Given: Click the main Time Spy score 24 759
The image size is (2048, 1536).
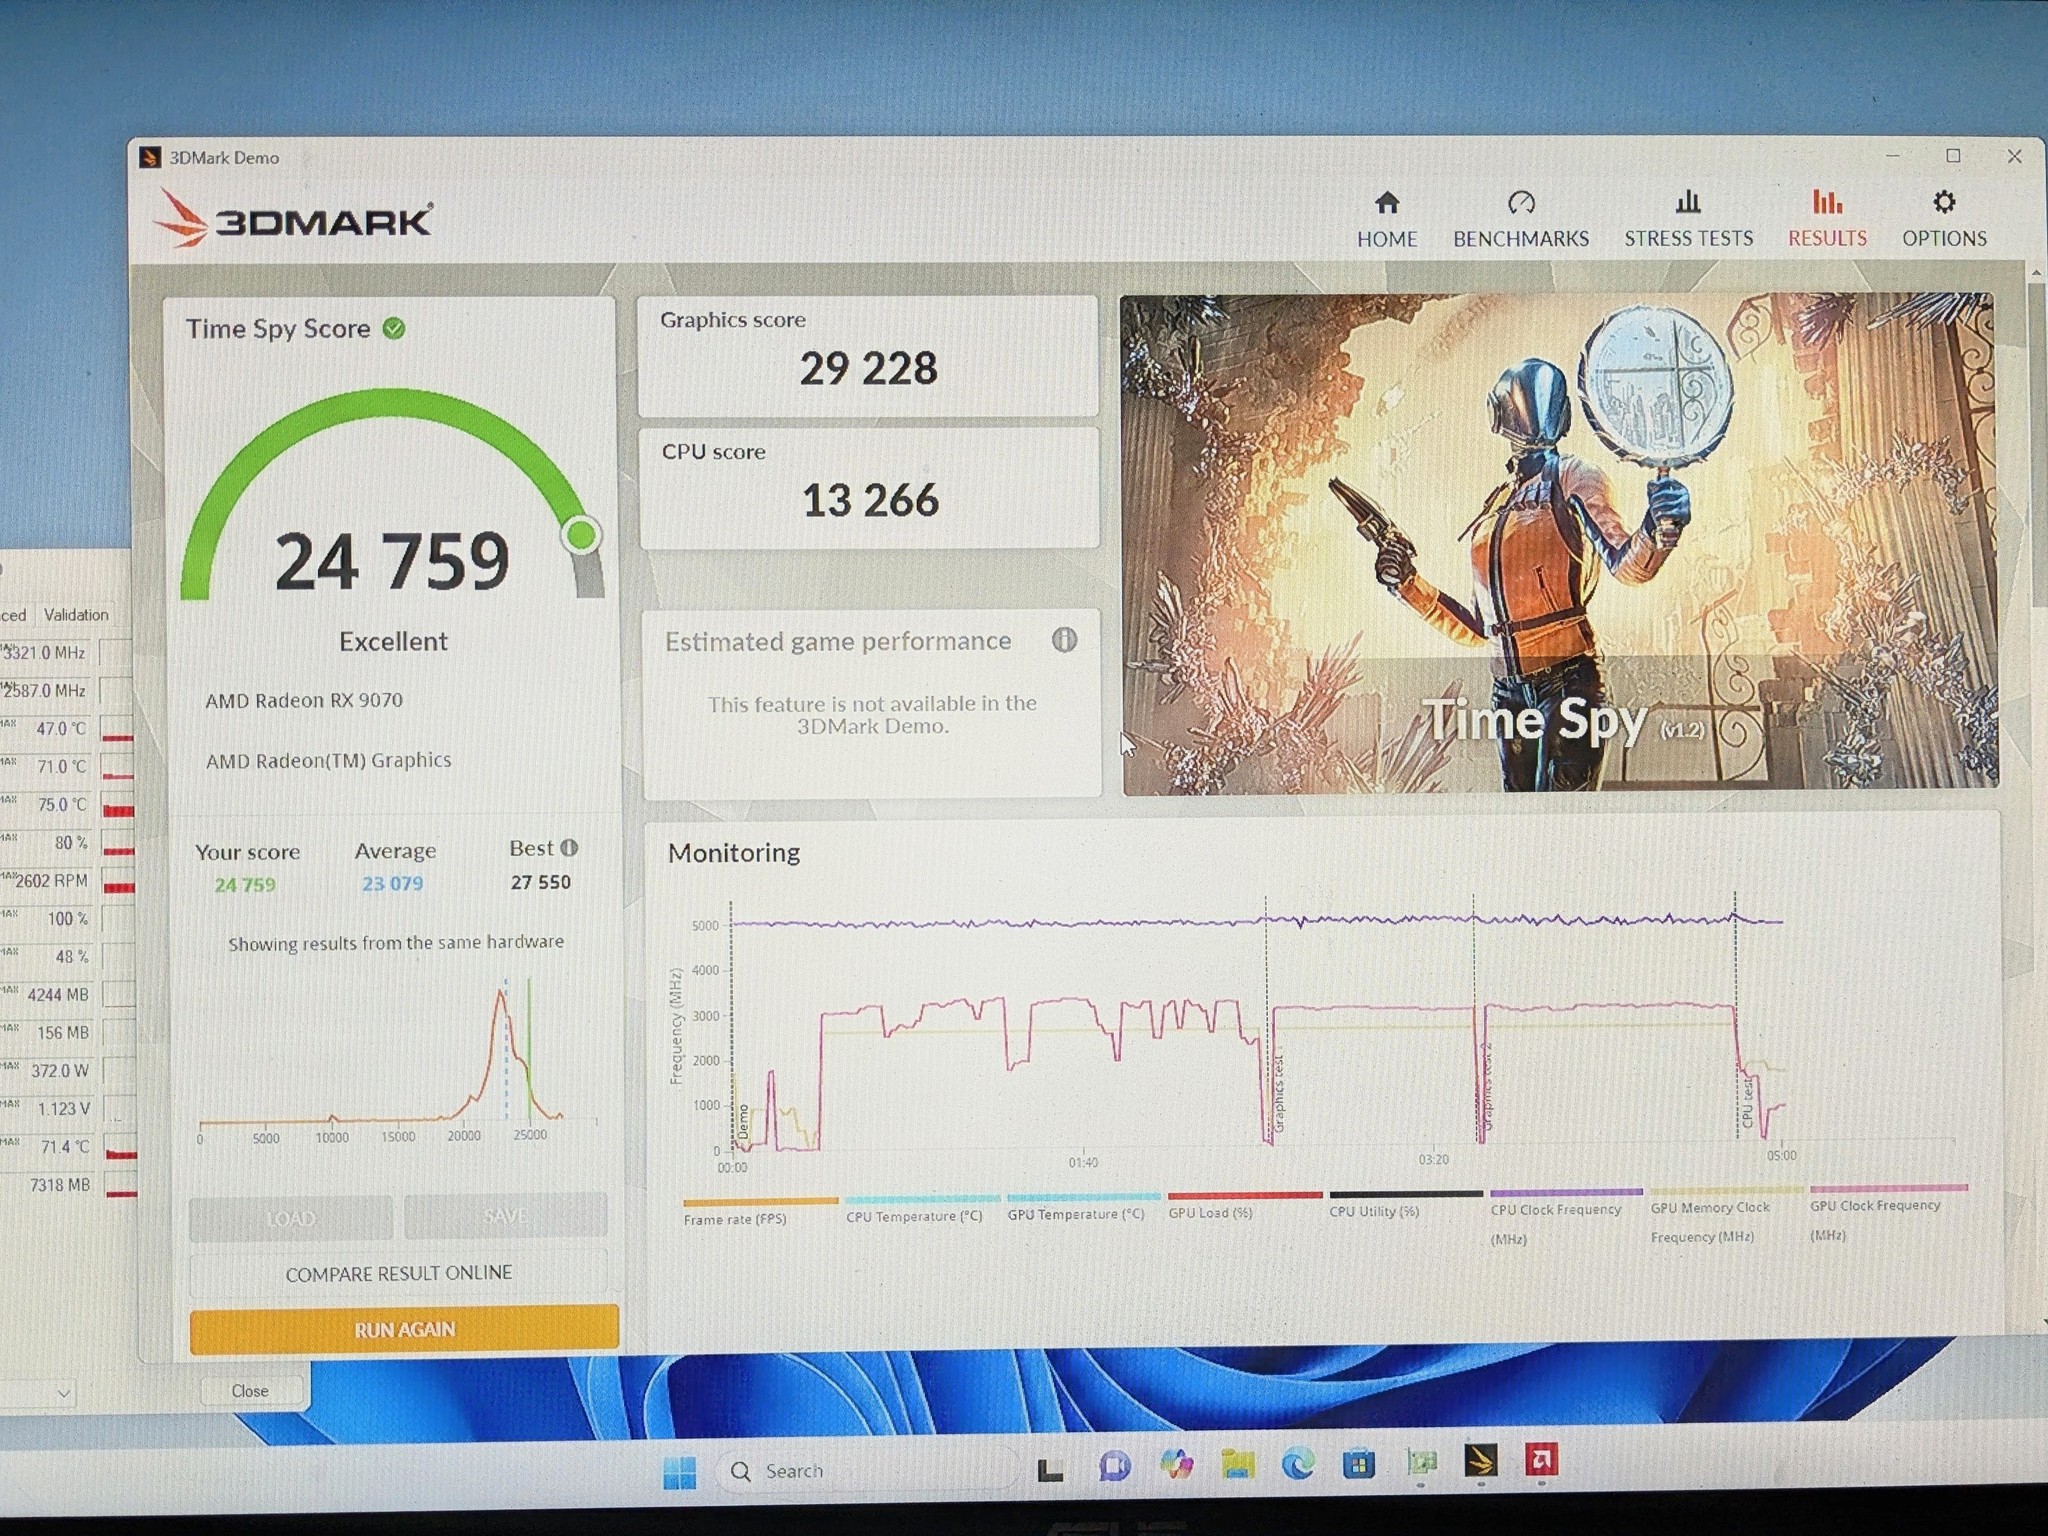Looking at the screenshot, I should click(392, 561).
